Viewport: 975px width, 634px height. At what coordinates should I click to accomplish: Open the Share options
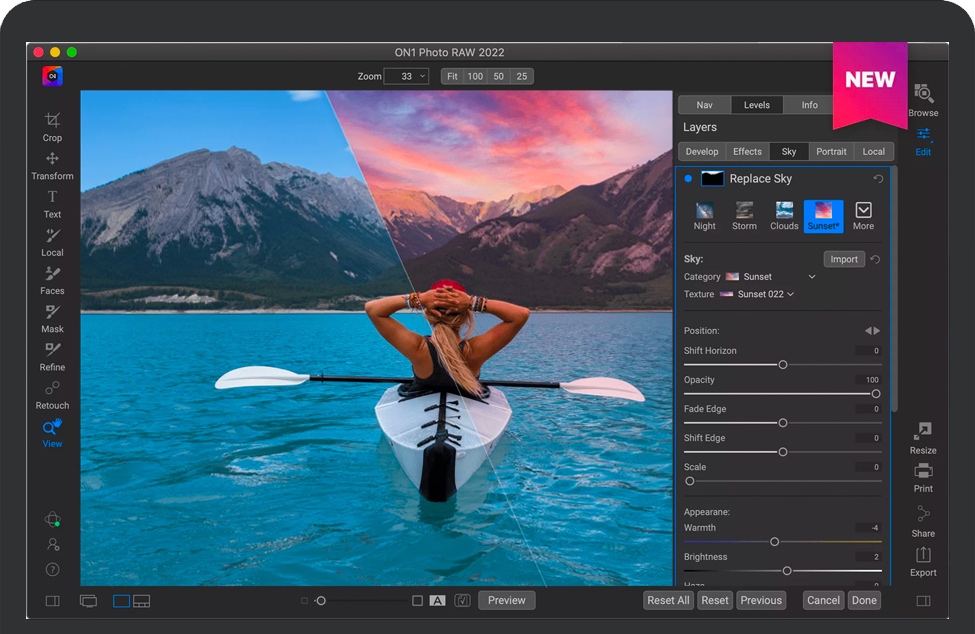922,518
